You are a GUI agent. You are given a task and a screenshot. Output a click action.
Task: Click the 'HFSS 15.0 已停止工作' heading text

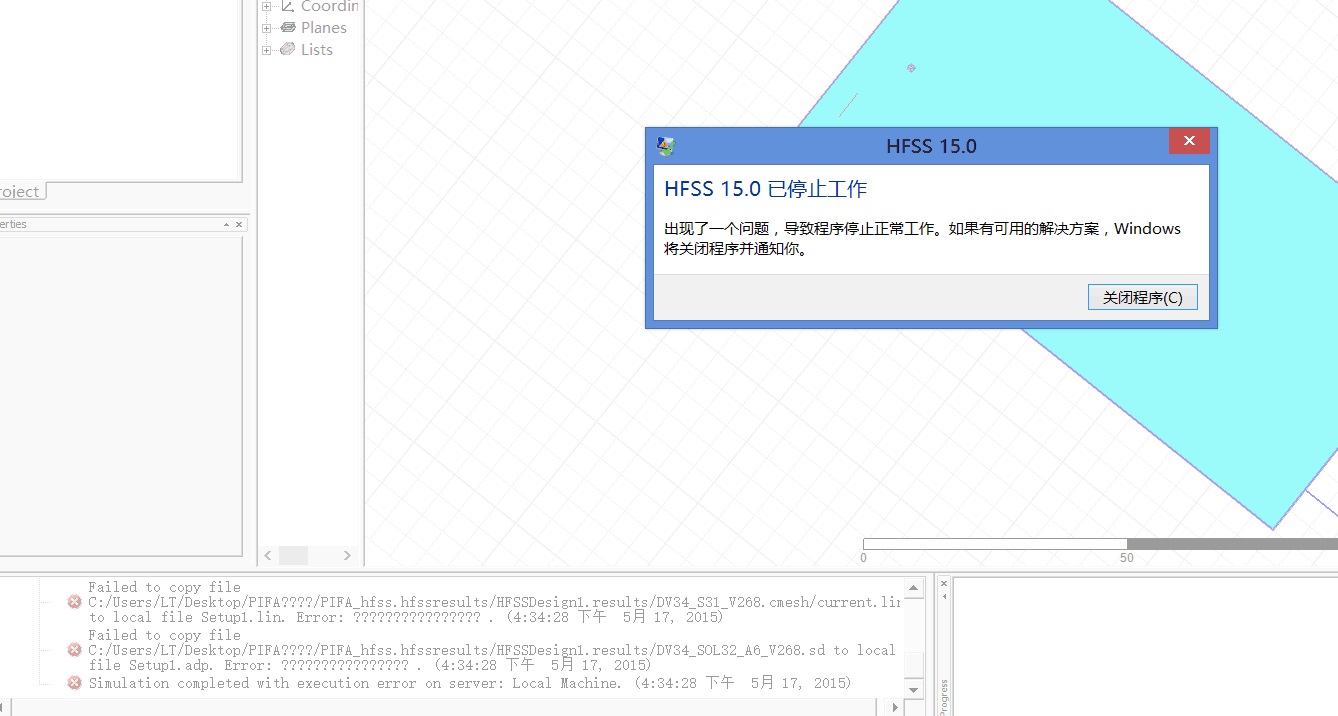coord(765,189)
